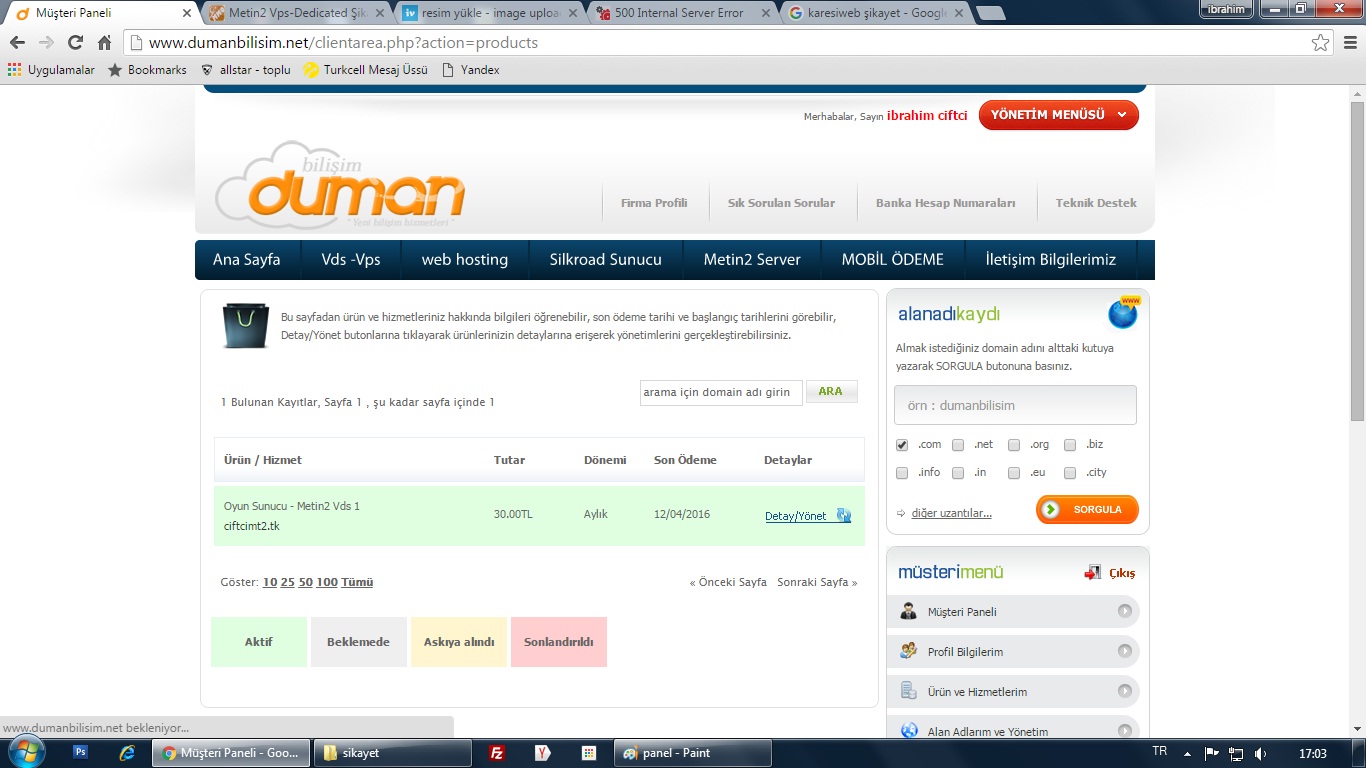Expand the YÖNETİM MENÜSÜ dropdown

tap(1059, 115)
